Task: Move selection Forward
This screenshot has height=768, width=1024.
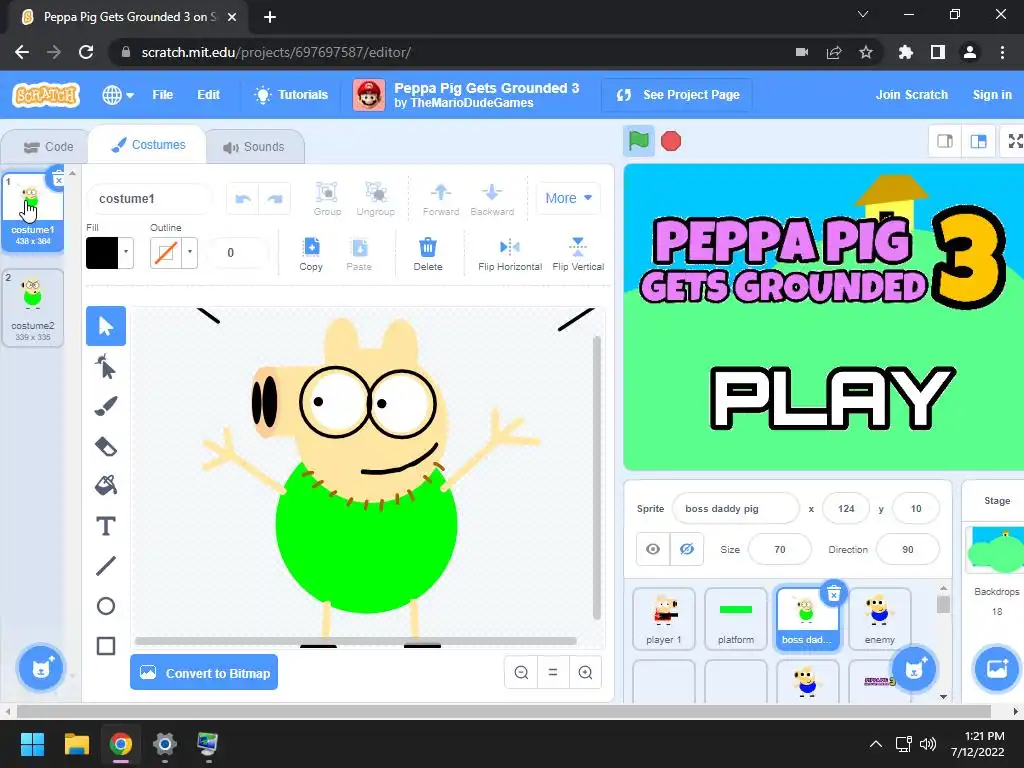Action: (441, 199)
